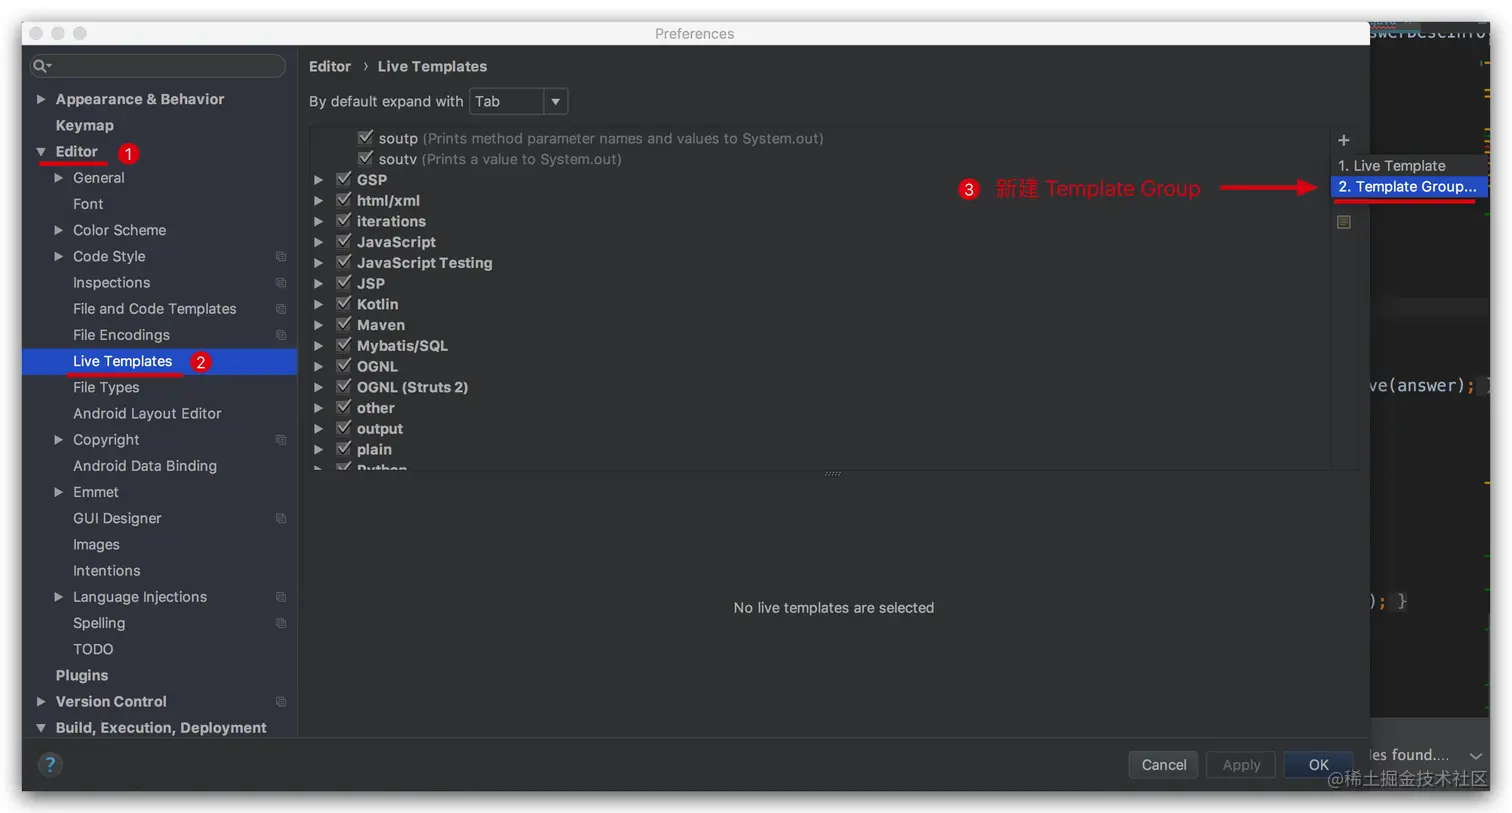Viewport: 1512px width, 813px height.
Task: Open Android Layout Editor settings
Action: coord(147,413)
